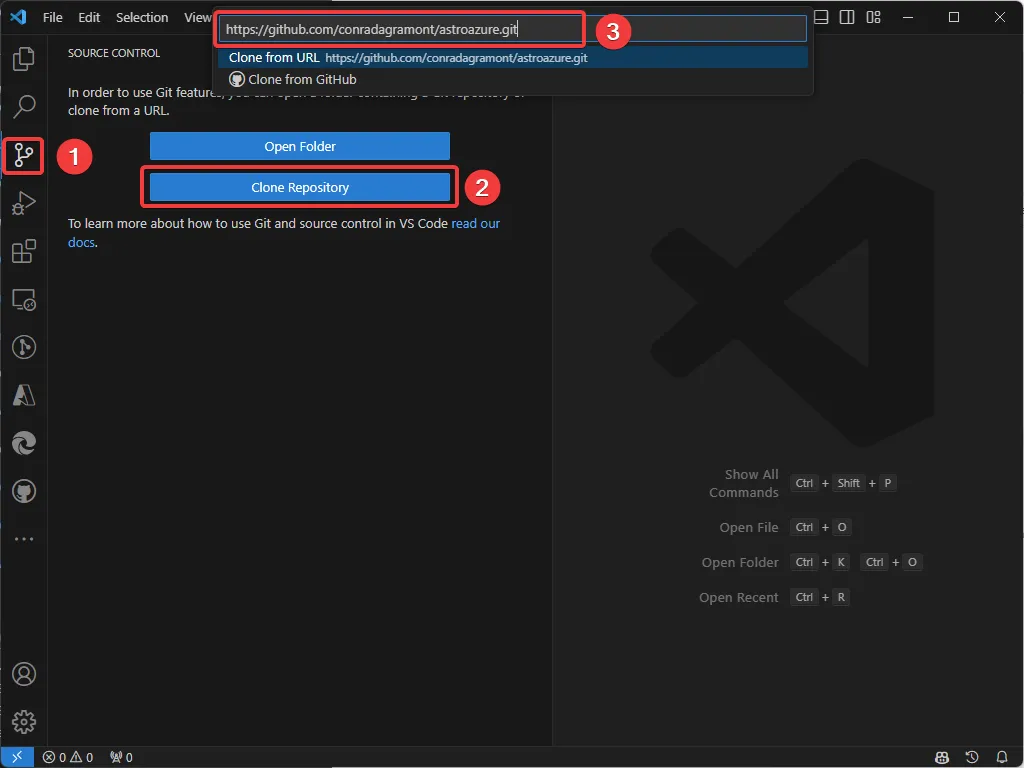This screenshot has width=1024, height=768.
Task: Open the Accounts menu icon
Action: click(24, 674)
